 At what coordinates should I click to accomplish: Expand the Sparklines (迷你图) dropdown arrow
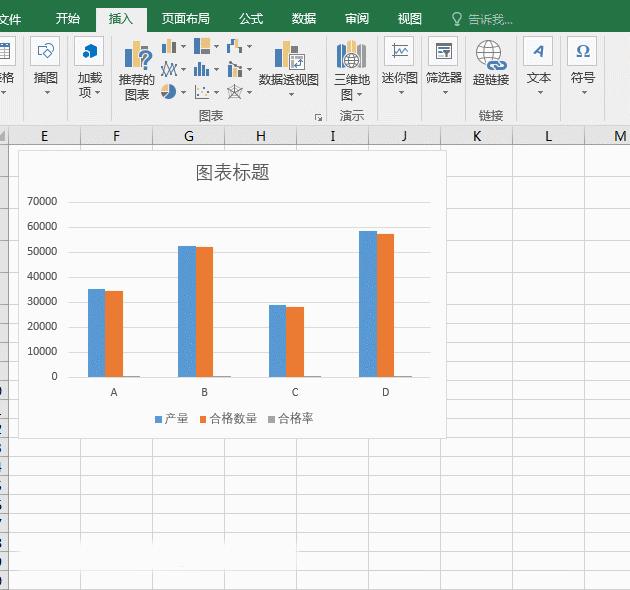(401, 93)
